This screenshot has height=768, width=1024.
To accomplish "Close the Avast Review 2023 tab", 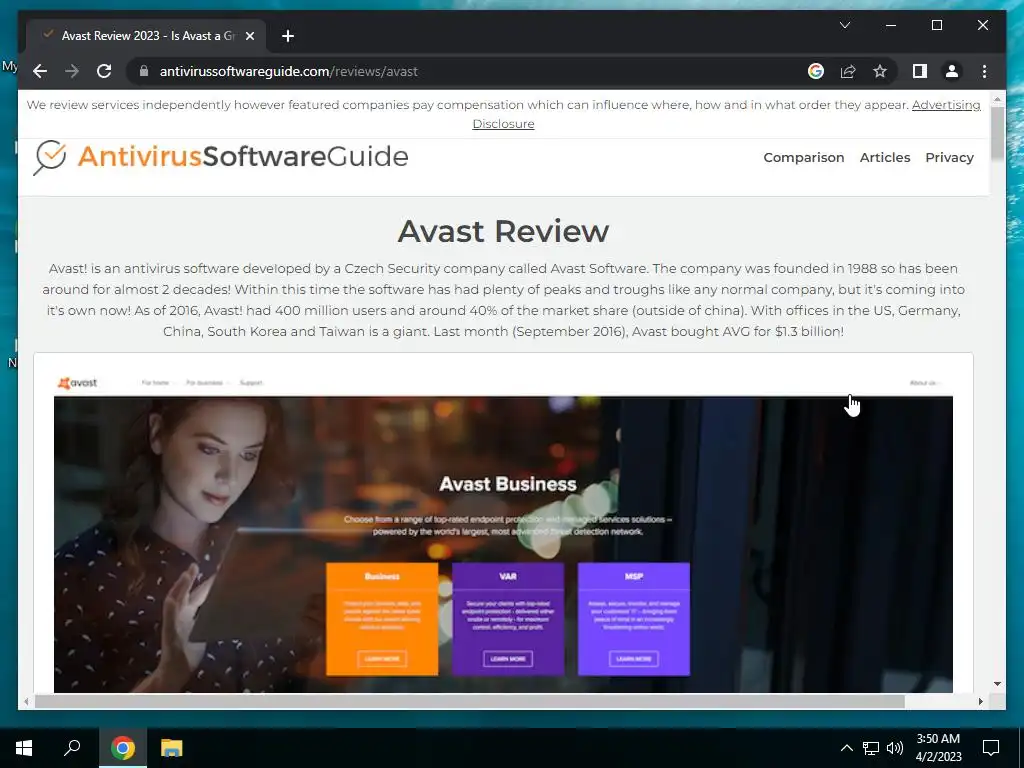I will [249, 36].
